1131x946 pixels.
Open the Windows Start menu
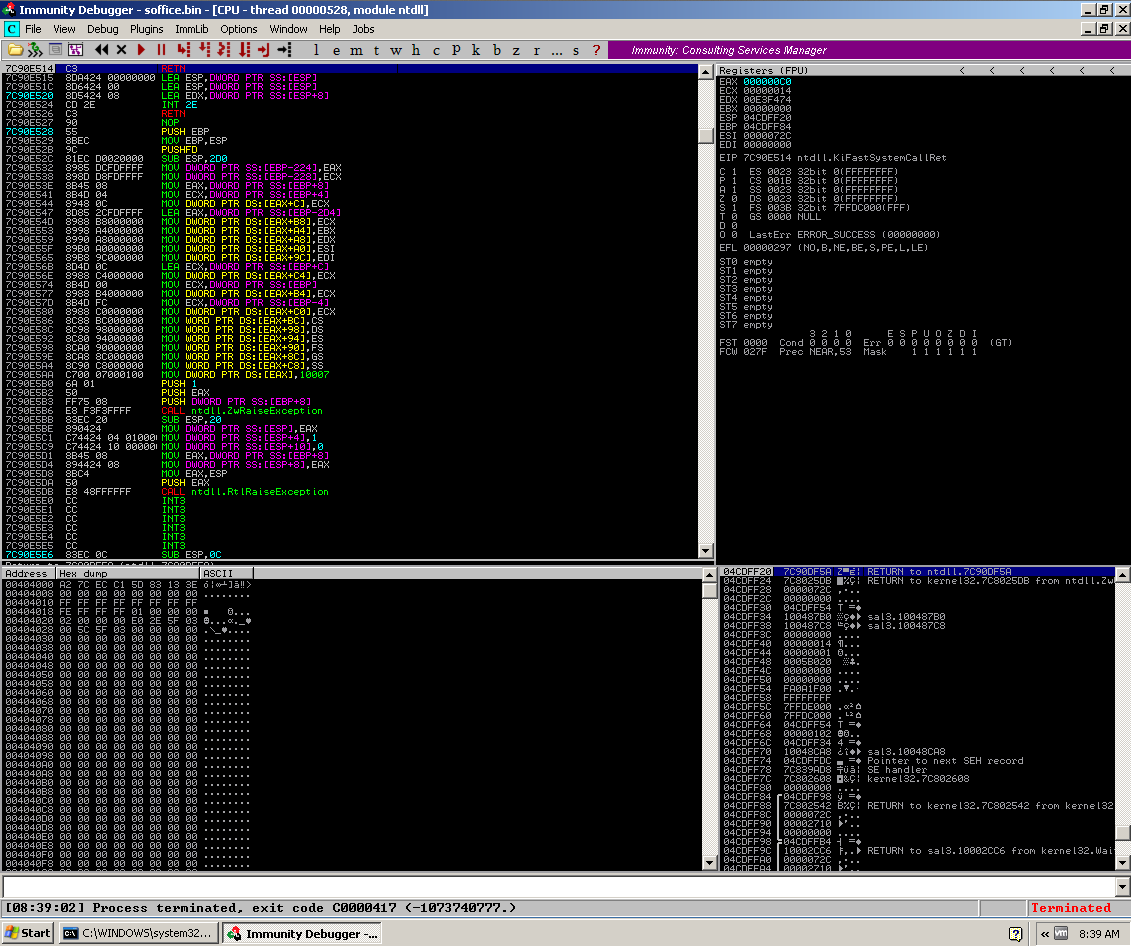[29, 933]
